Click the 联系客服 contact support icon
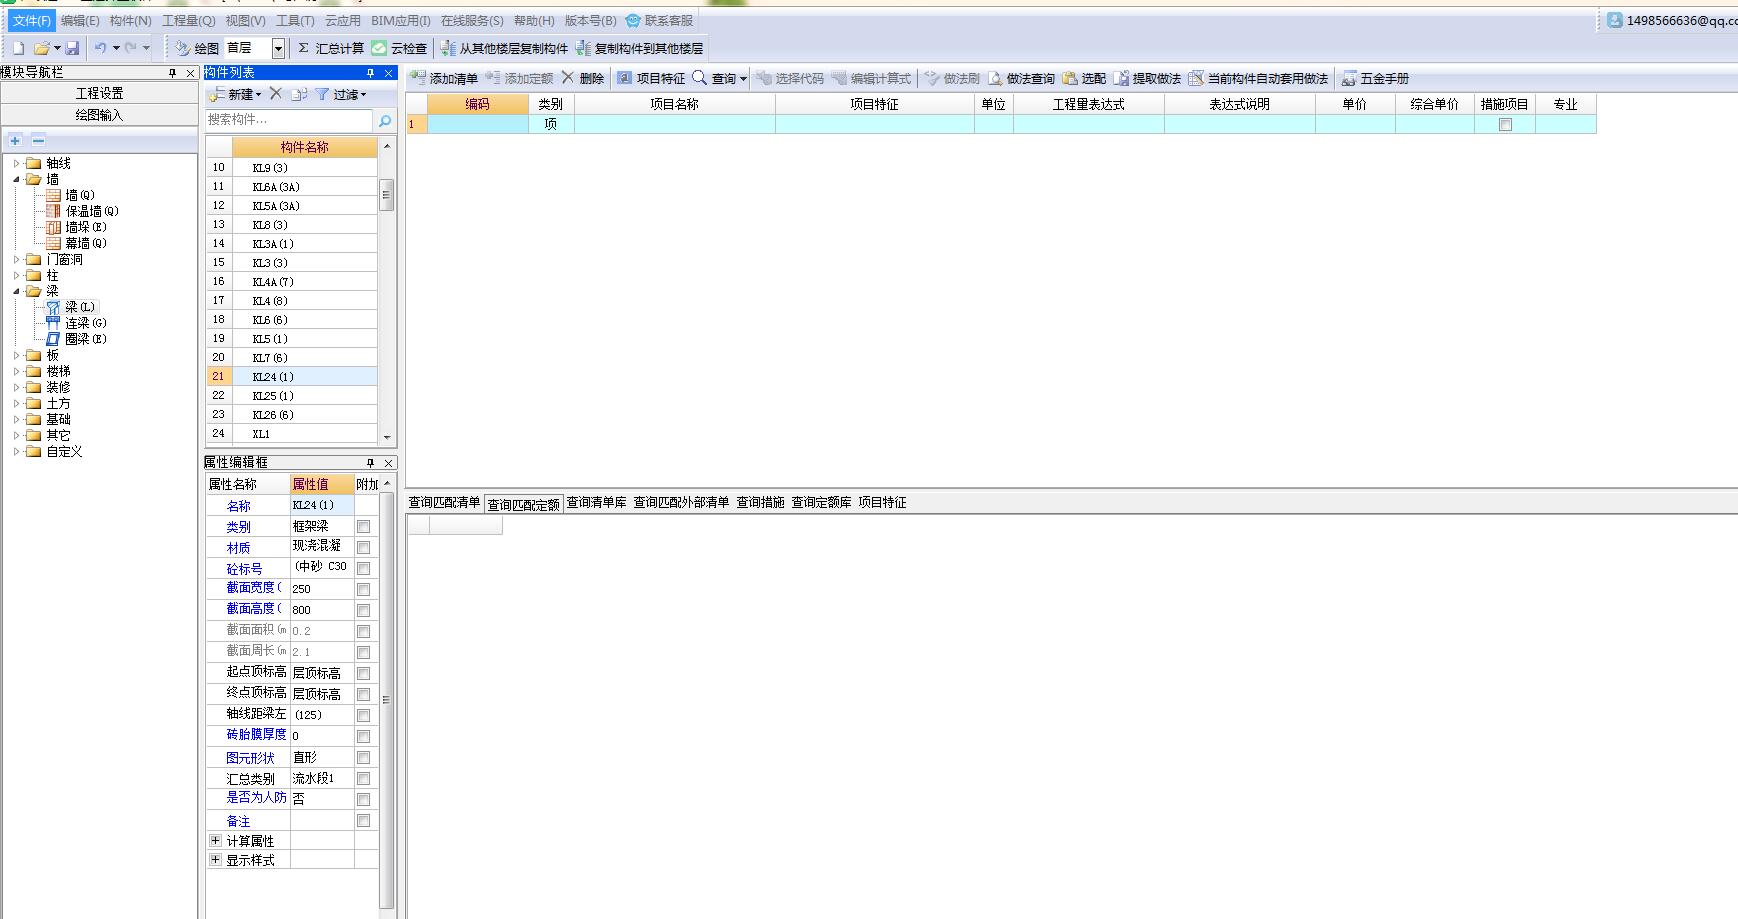 [632, 20]
